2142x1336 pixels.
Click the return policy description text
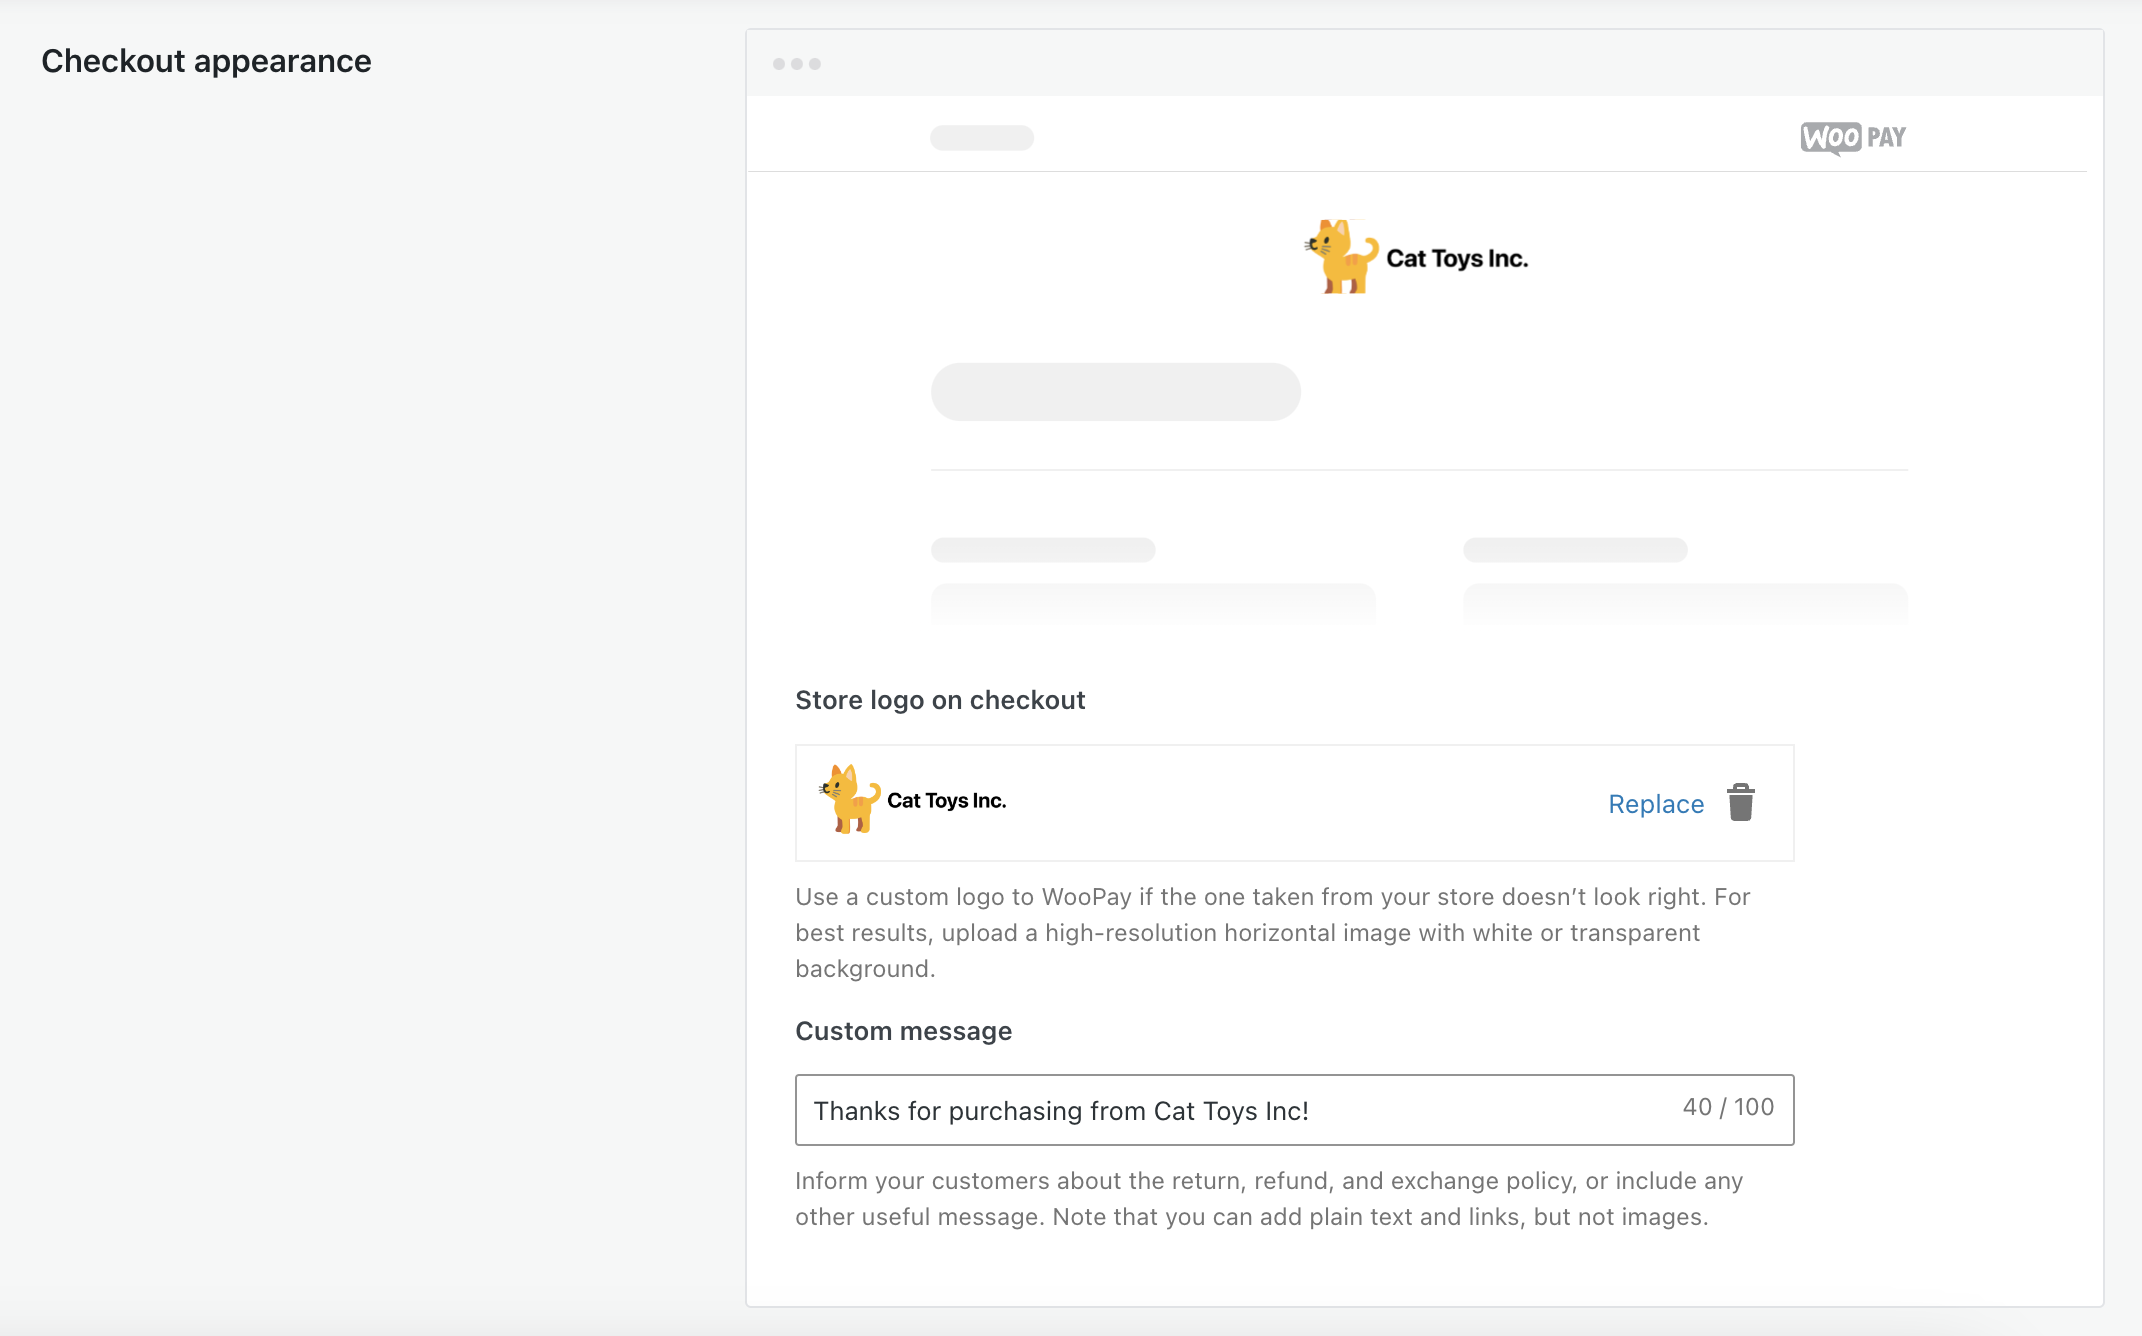point(1269,1198)
